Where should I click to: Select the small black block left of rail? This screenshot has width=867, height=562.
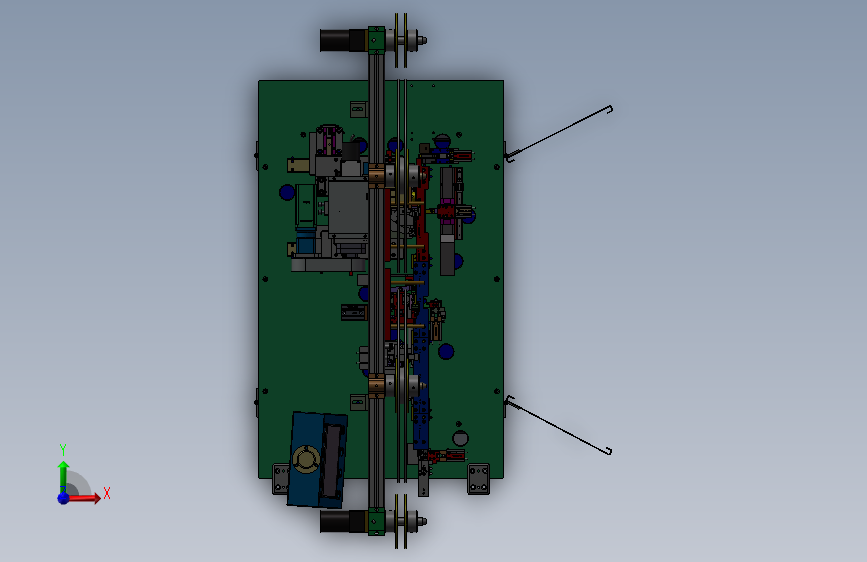coord(354,313)
